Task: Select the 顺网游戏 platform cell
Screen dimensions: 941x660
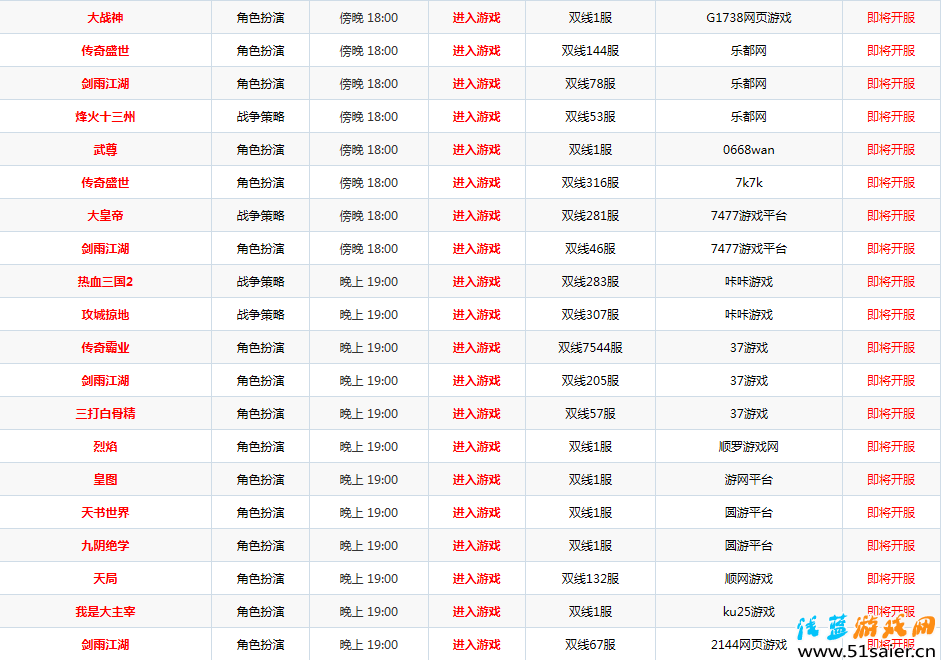Action: pos(749,579)
